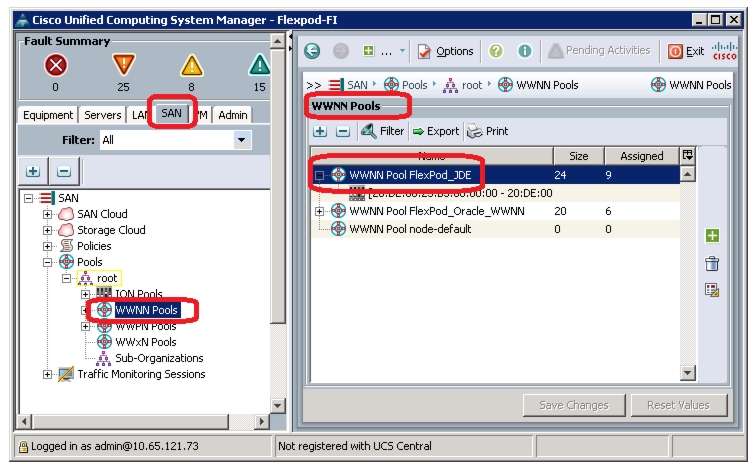This screenshot has height=464, width=753.
Task: Click the minor faults yellow triangle icon
Action: tap(192, 65)
